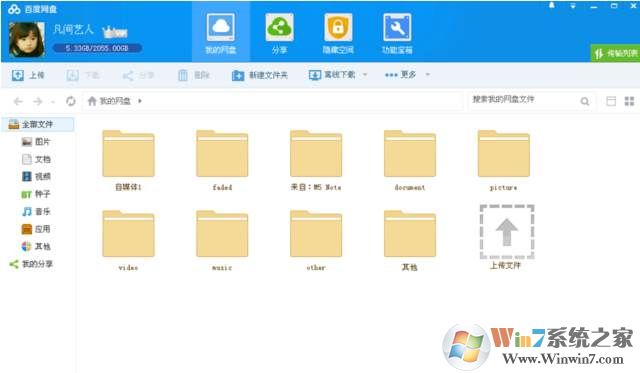Click the share toolbar button
Image resolution: width=640 pixels, height=373 pixels.
(138, 75)
